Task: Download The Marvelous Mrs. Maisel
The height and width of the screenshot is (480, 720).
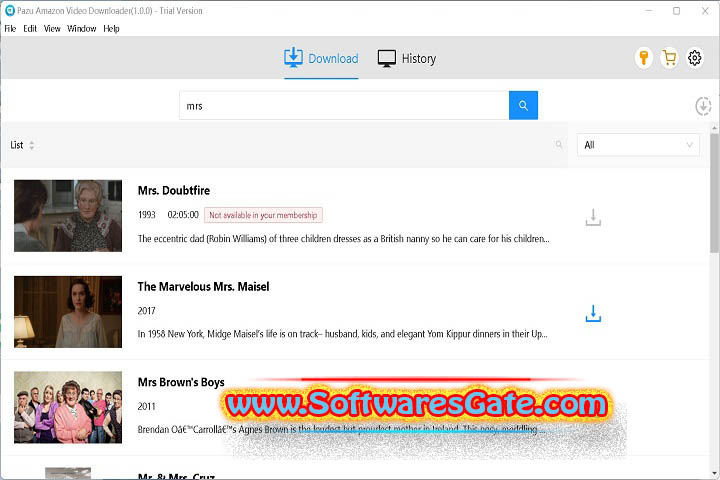Action: point(593,313)
